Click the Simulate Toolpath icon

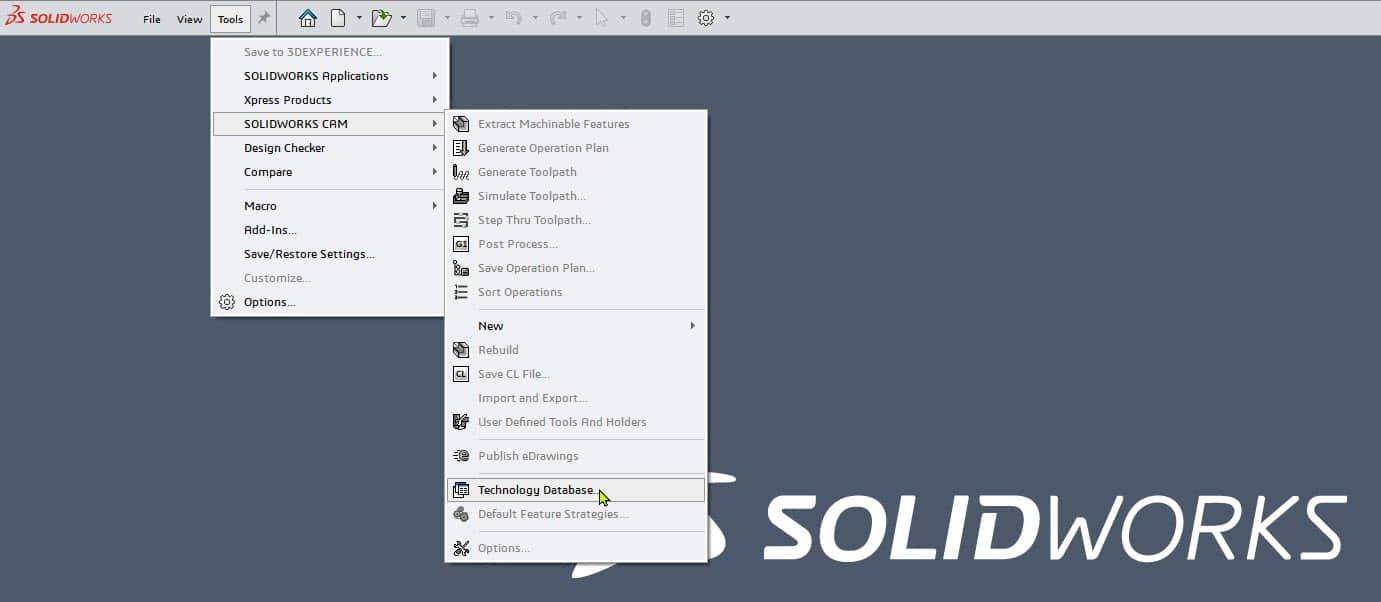[461, 196]
